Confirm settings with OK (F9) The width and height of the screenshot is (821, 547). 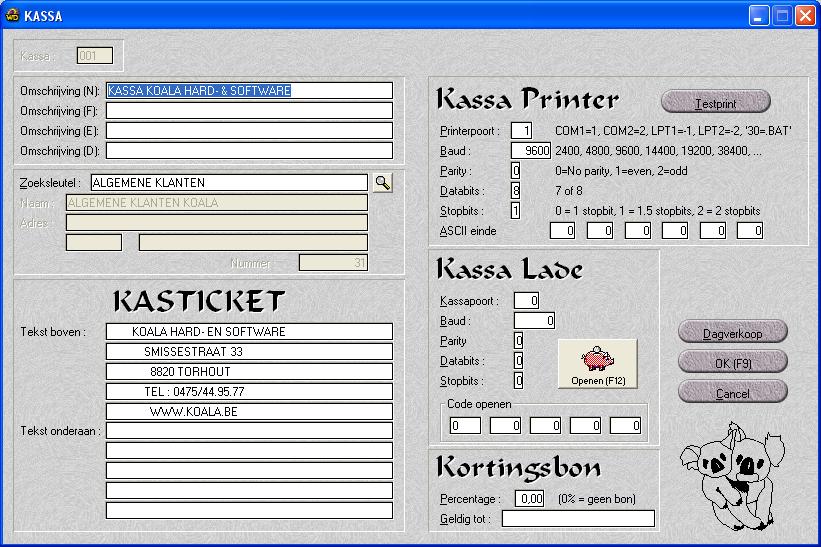click(x=733, y=362)
